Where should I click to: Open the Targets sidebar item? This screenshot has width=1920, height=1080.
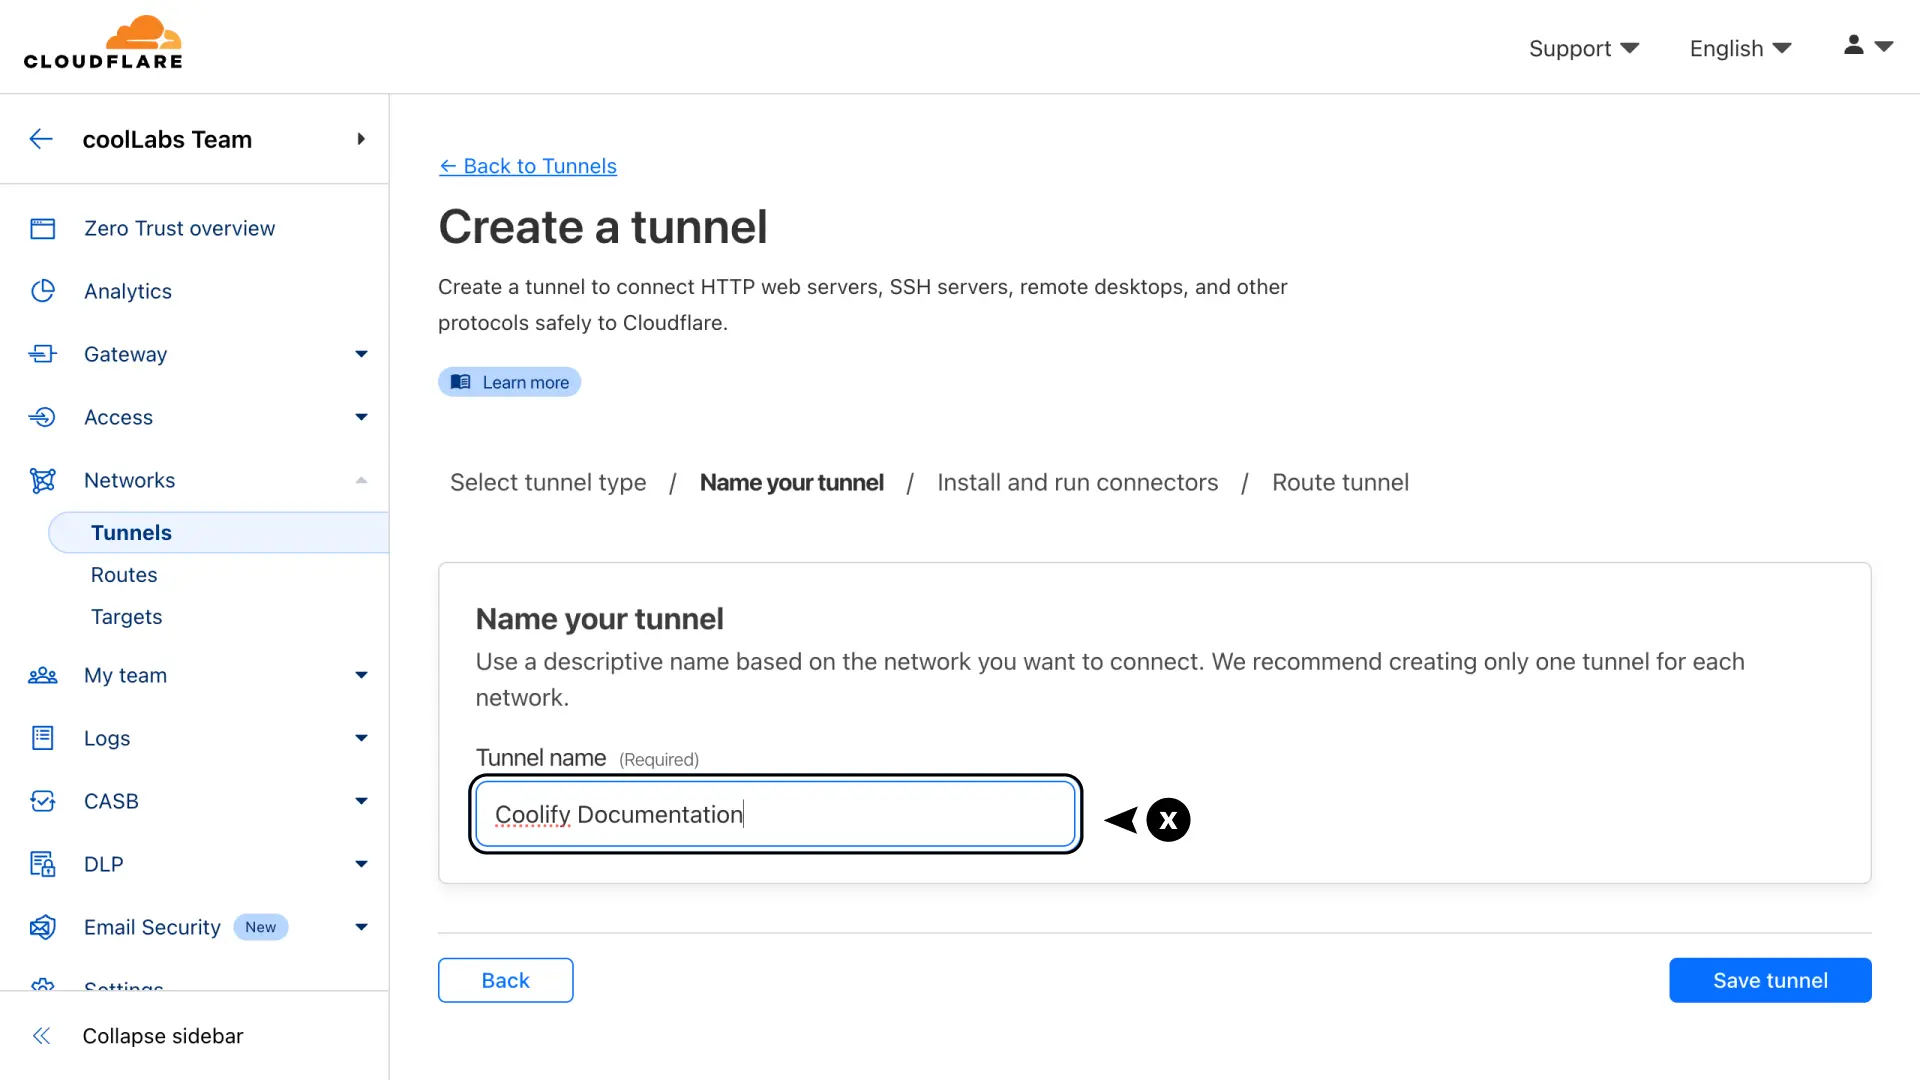(126, 617)
